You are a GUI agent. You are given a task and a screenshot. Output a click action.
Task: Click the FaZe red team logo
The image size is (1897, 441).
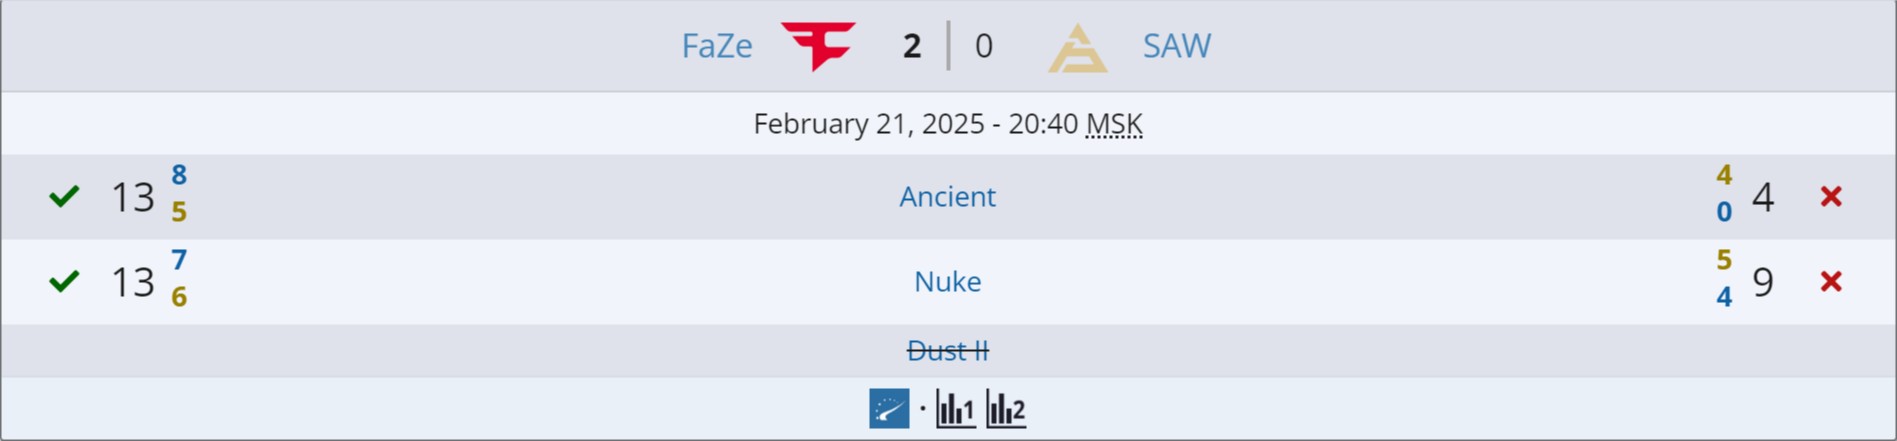coord(818,46)
